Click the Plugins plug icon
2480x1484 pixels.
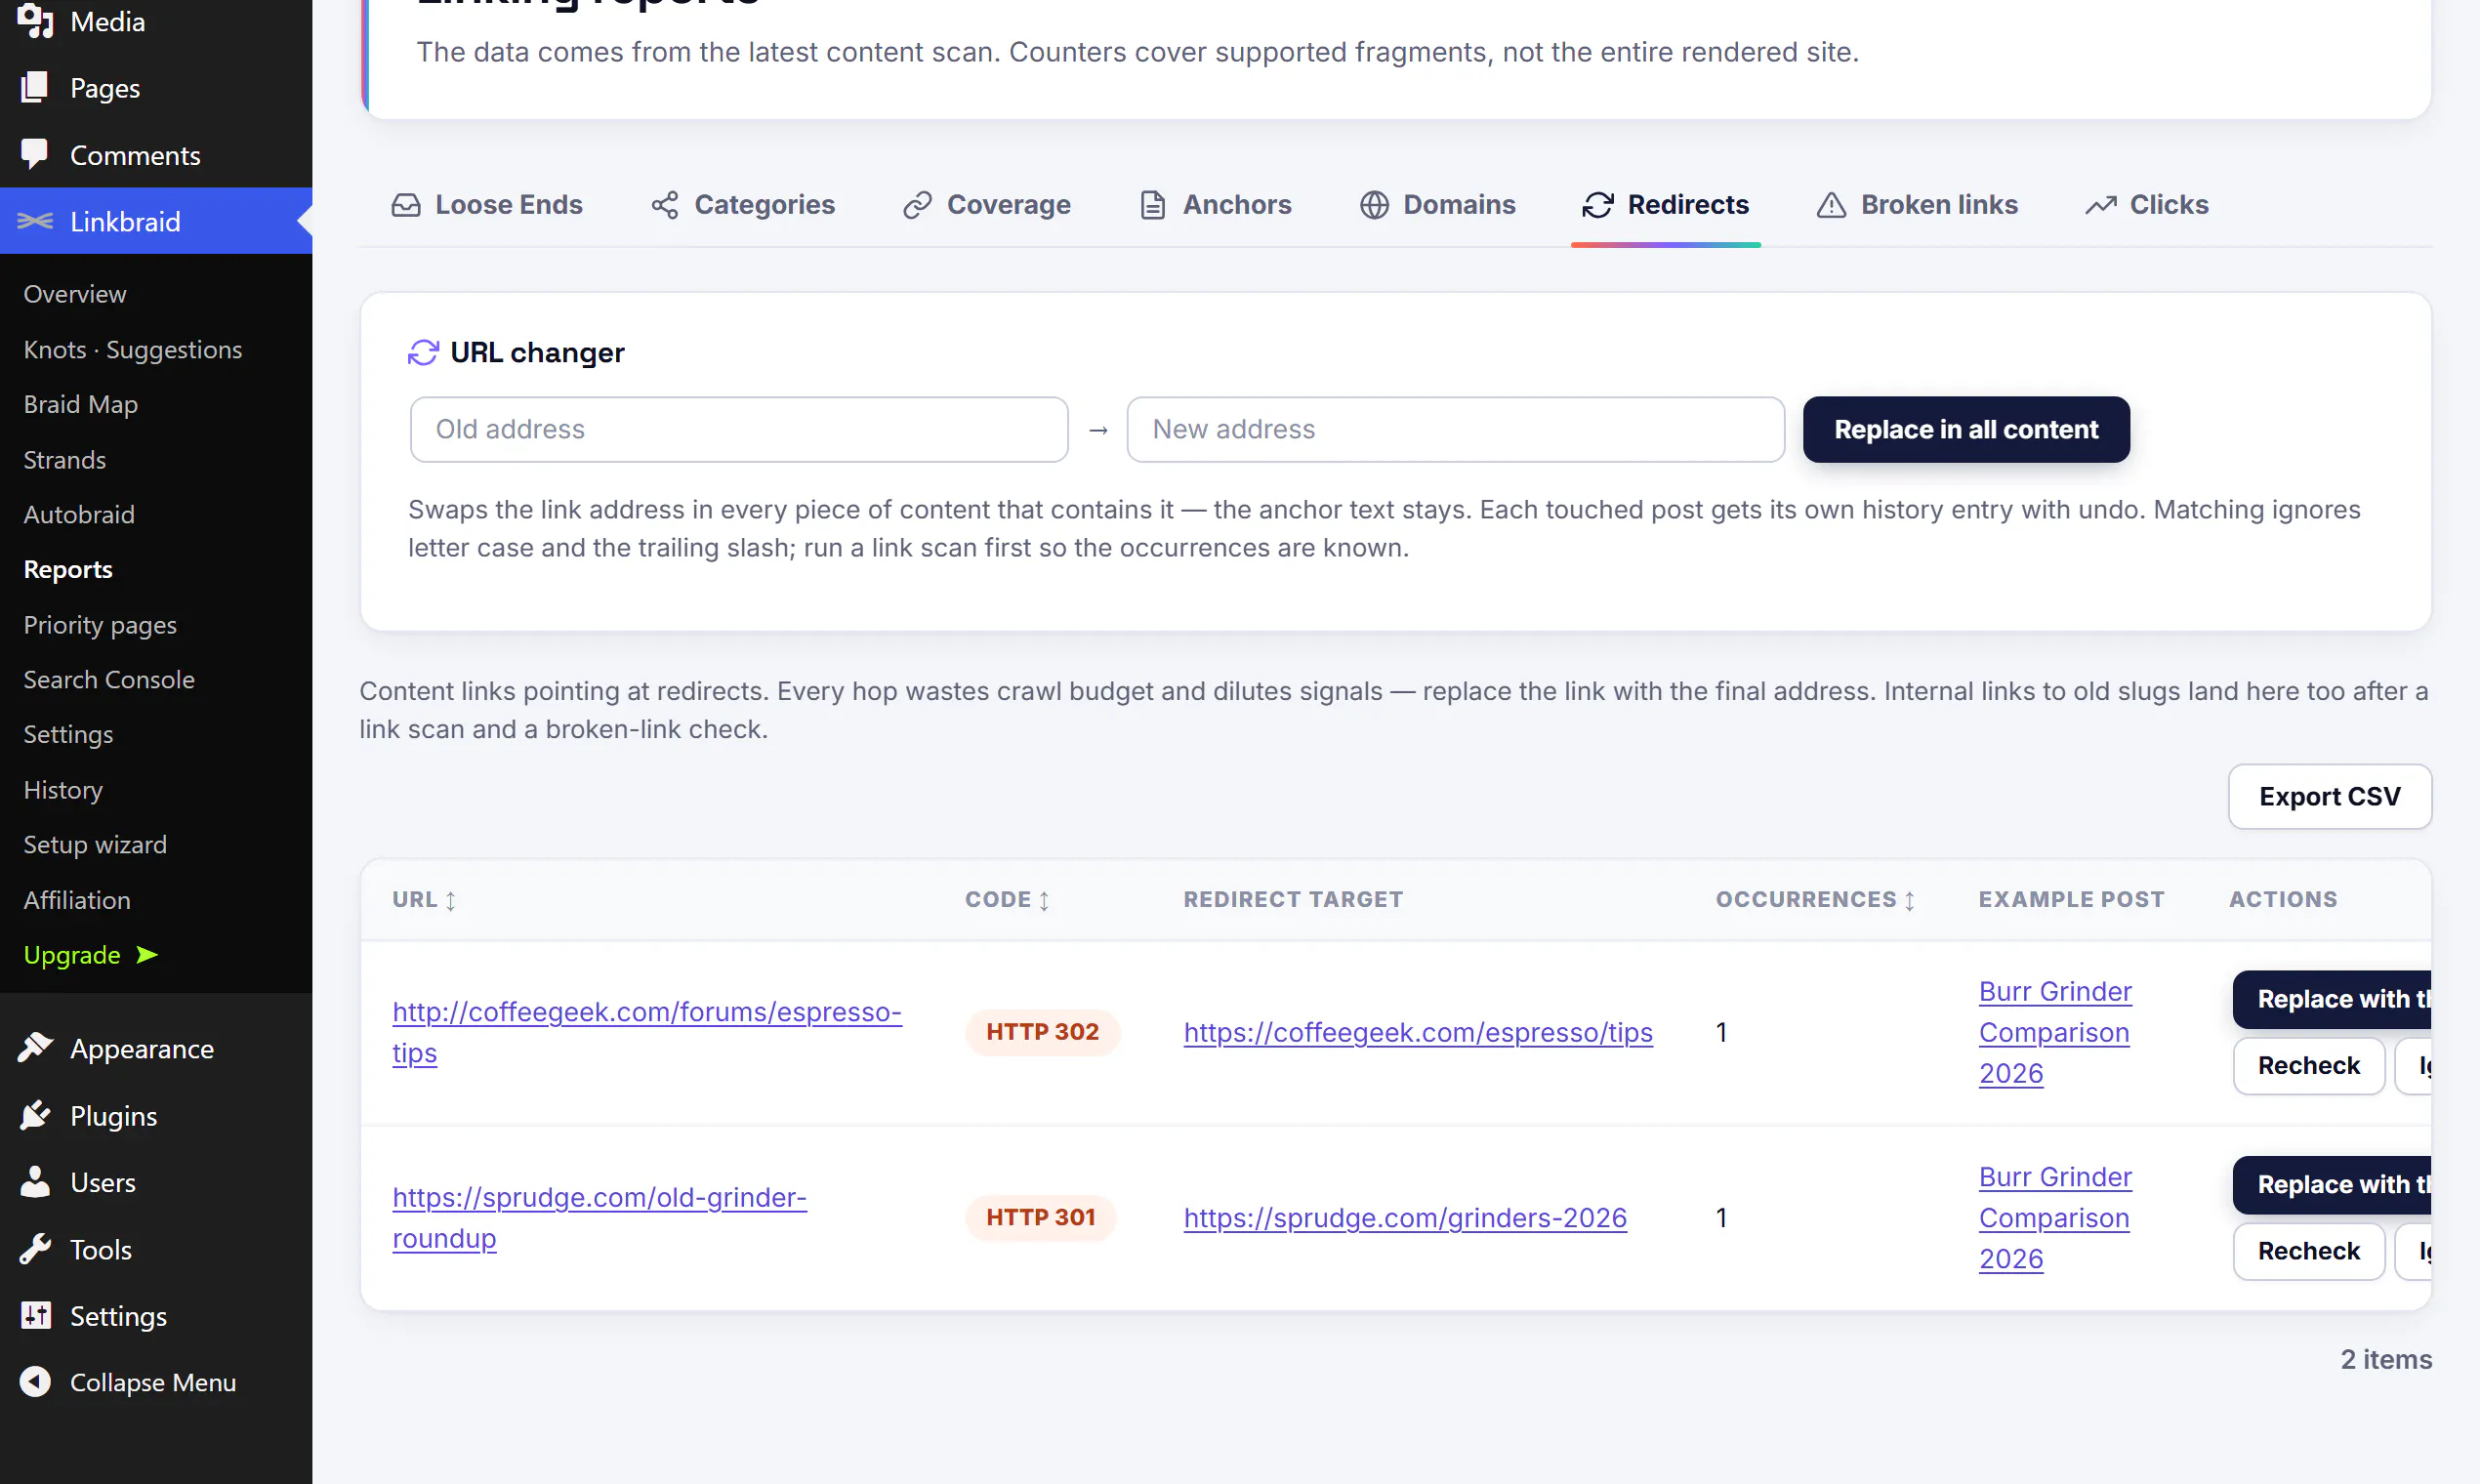(x=35, y=1115)
